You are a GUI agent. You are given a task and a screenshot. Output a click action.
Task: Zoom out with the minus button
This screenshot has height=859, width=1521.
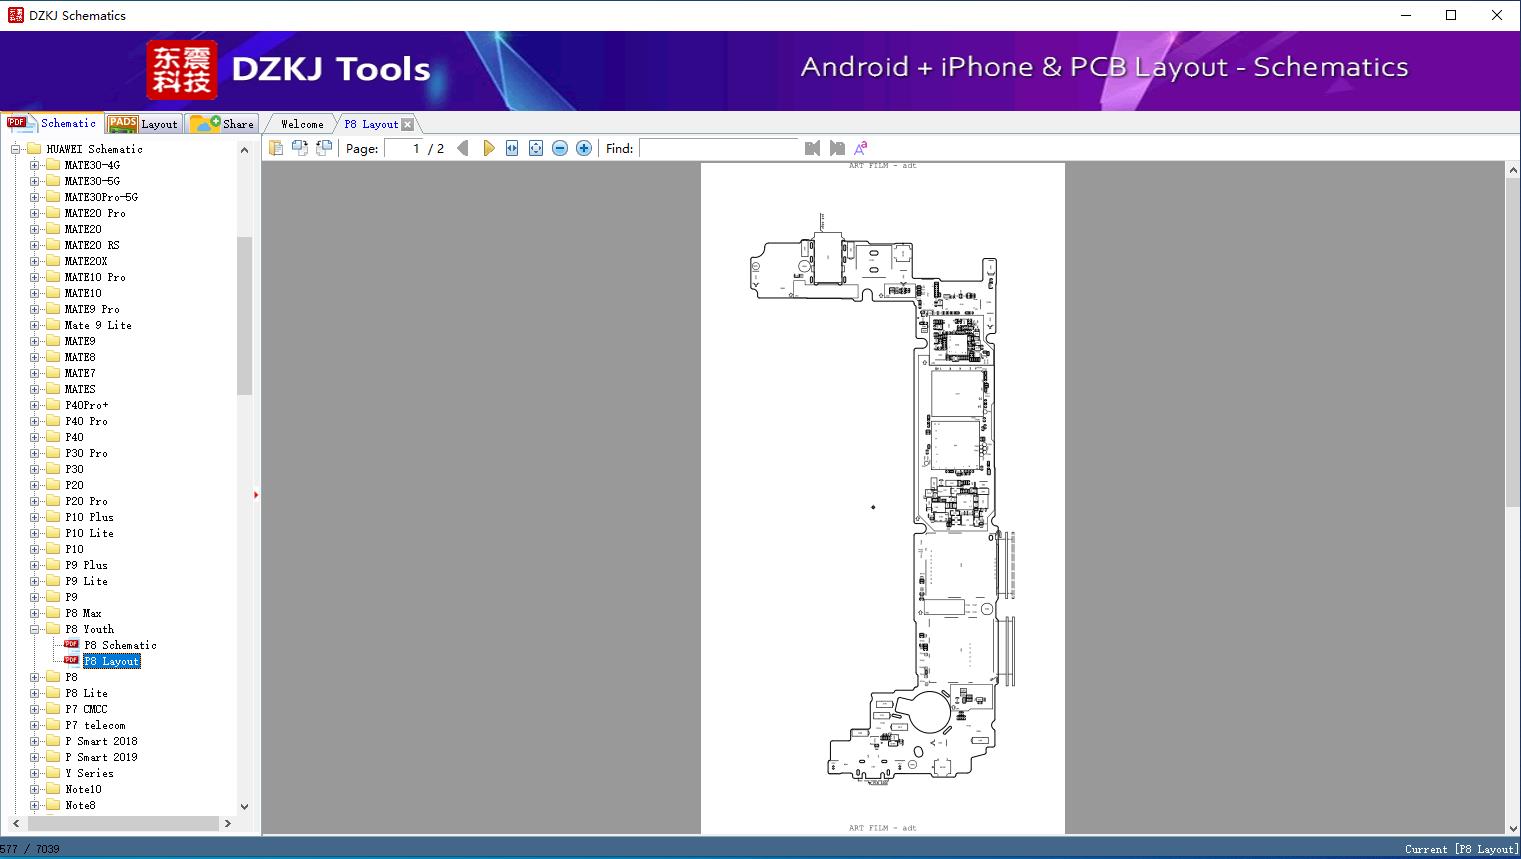[560, 148]
